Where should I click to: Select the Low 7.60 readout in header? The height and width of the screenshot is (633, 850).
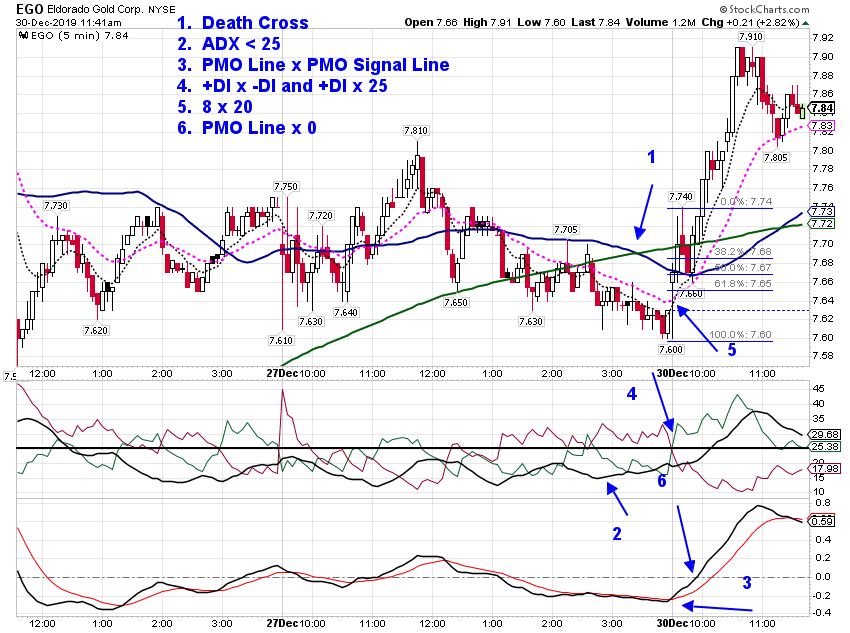point(541,22)
